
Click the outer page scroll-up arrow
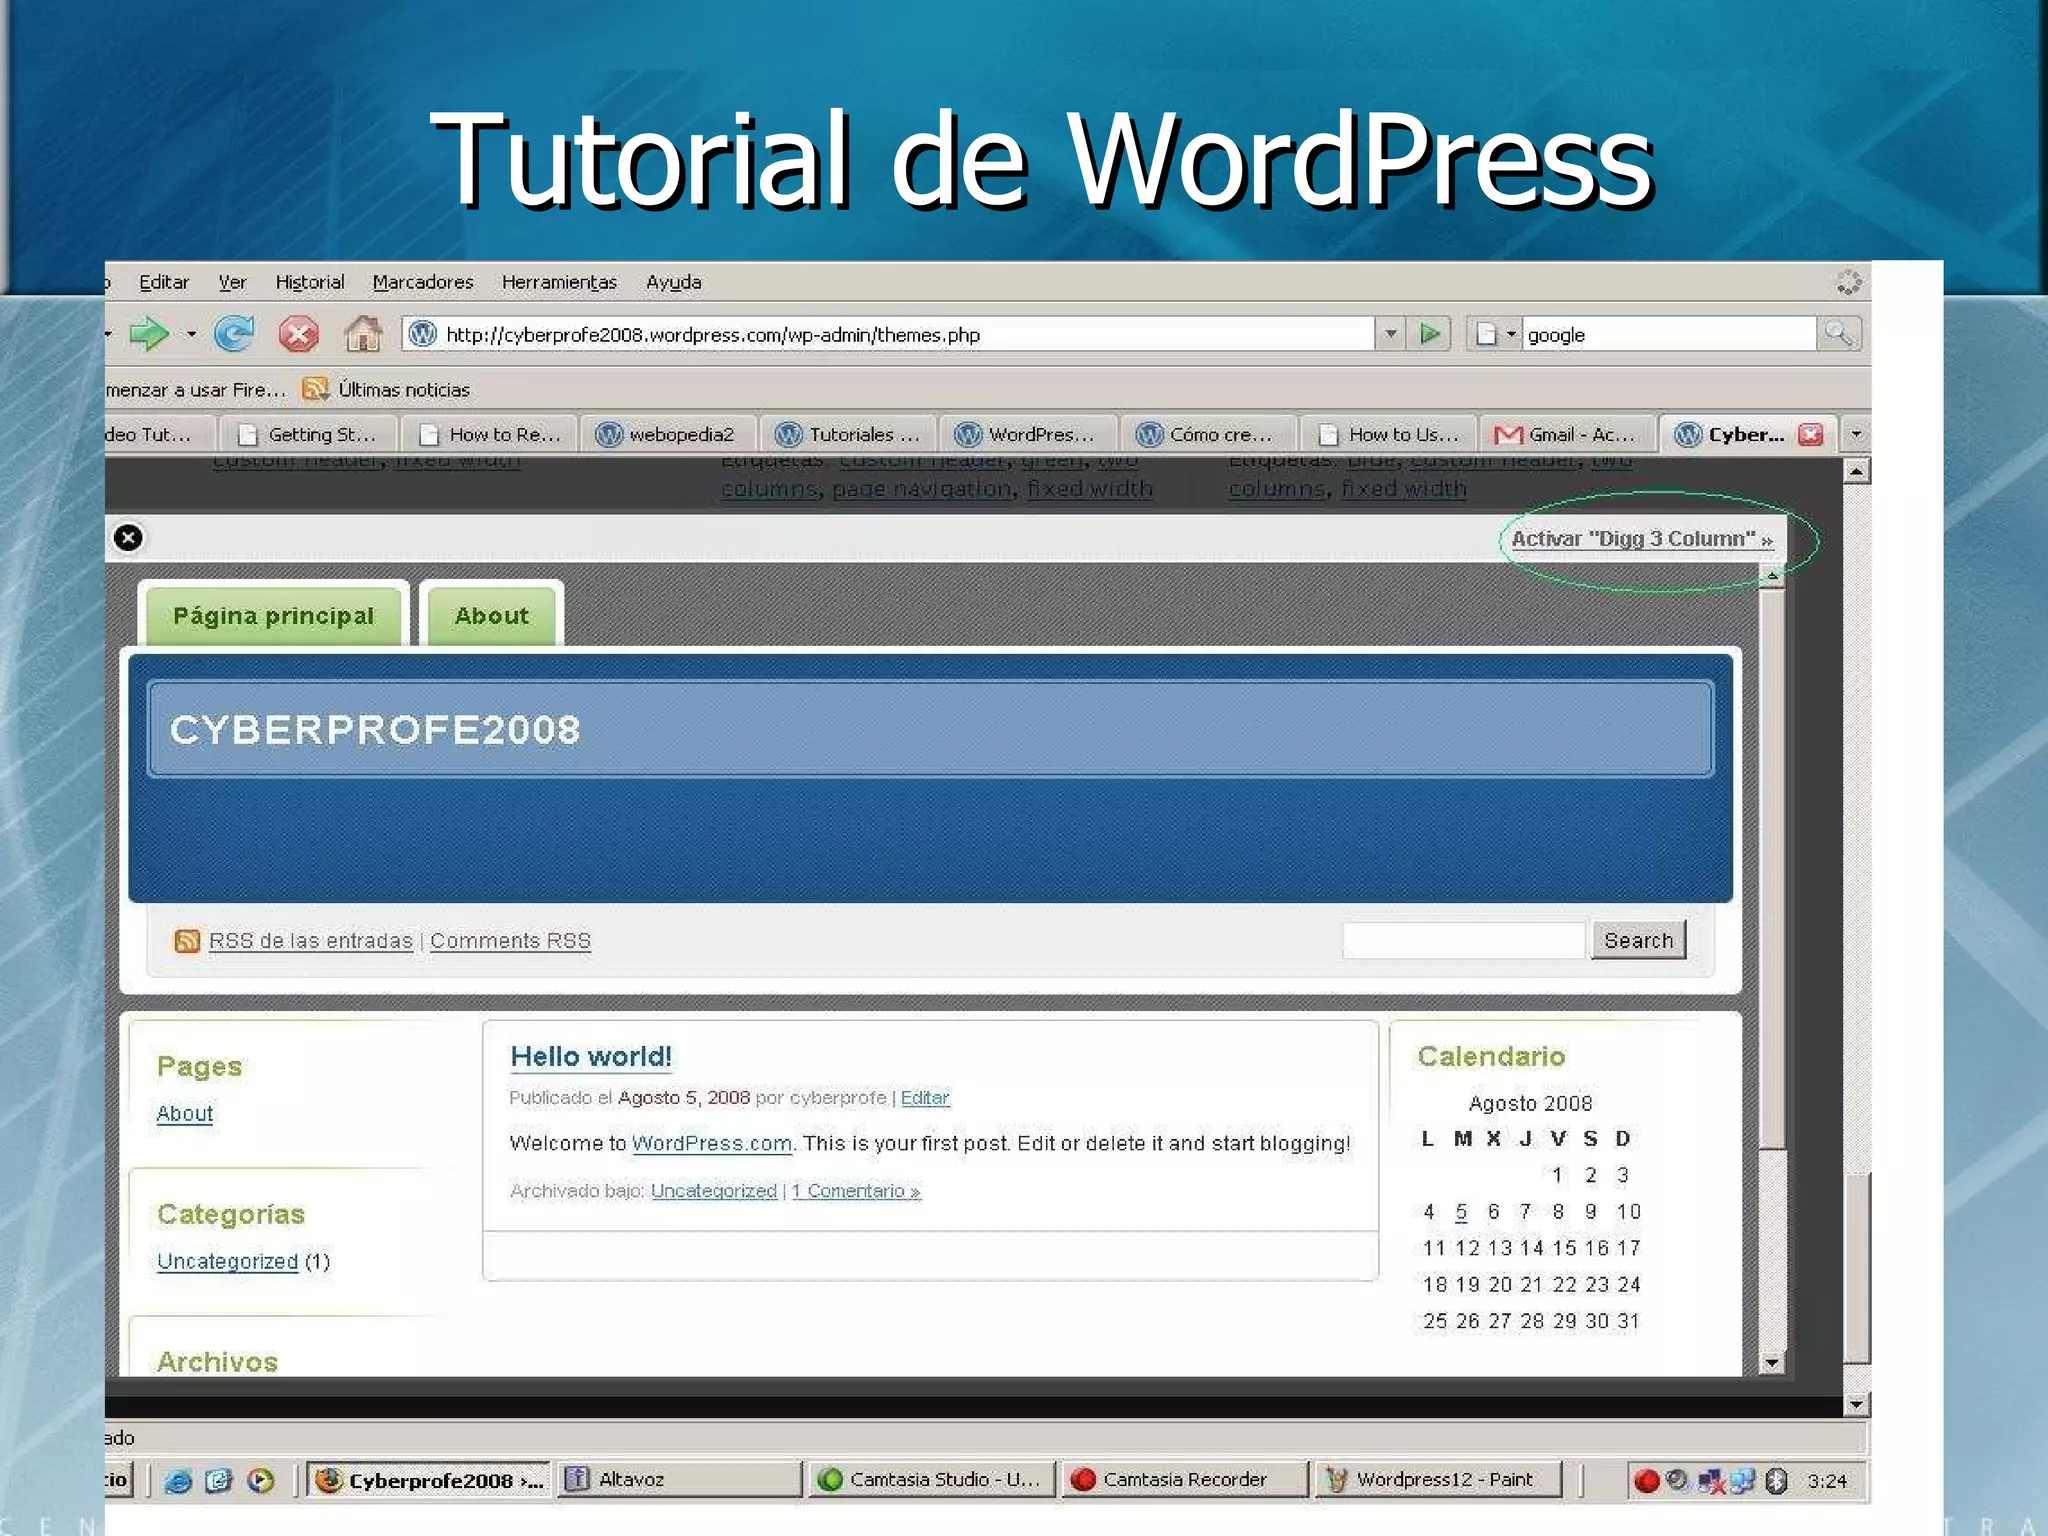(x=1856, y=471)
